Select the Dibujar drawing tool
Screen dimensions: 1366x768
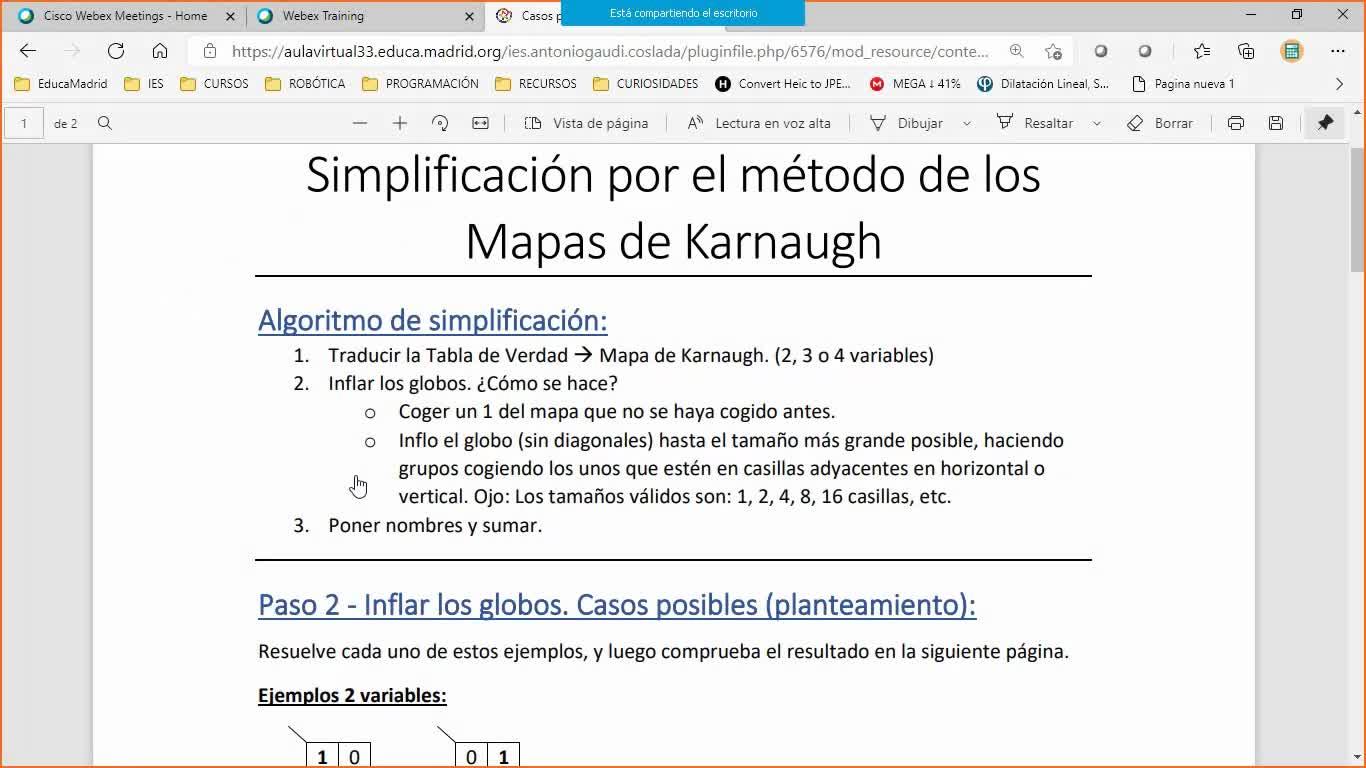(x=906, y=123)
